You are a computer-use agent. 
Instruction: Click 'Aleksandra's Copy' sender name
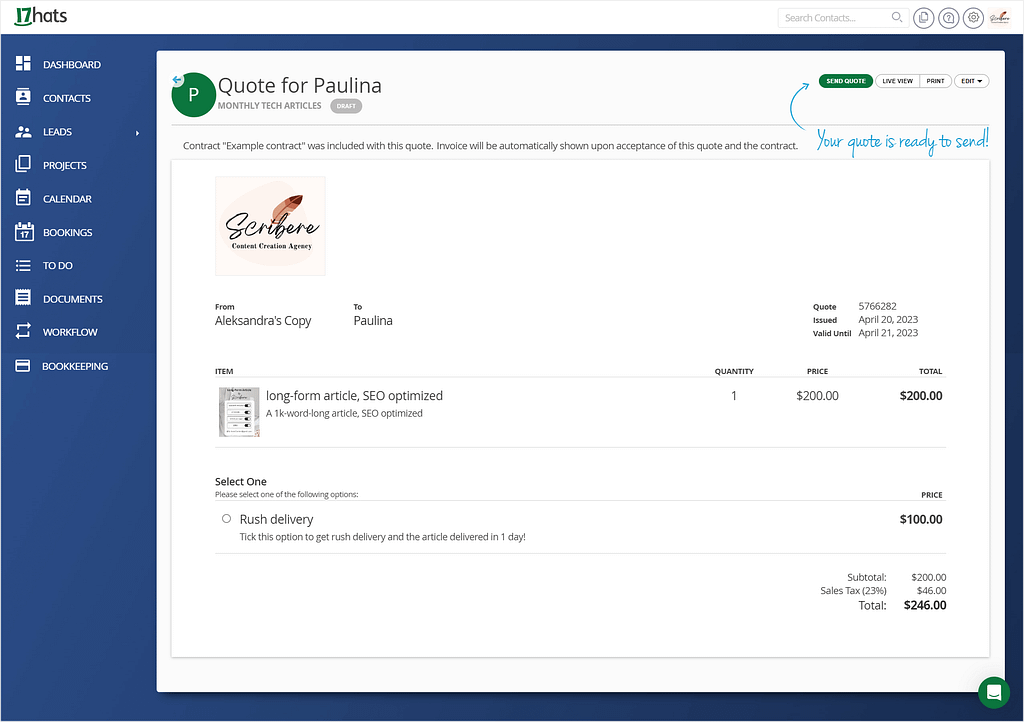click(263, 321)
